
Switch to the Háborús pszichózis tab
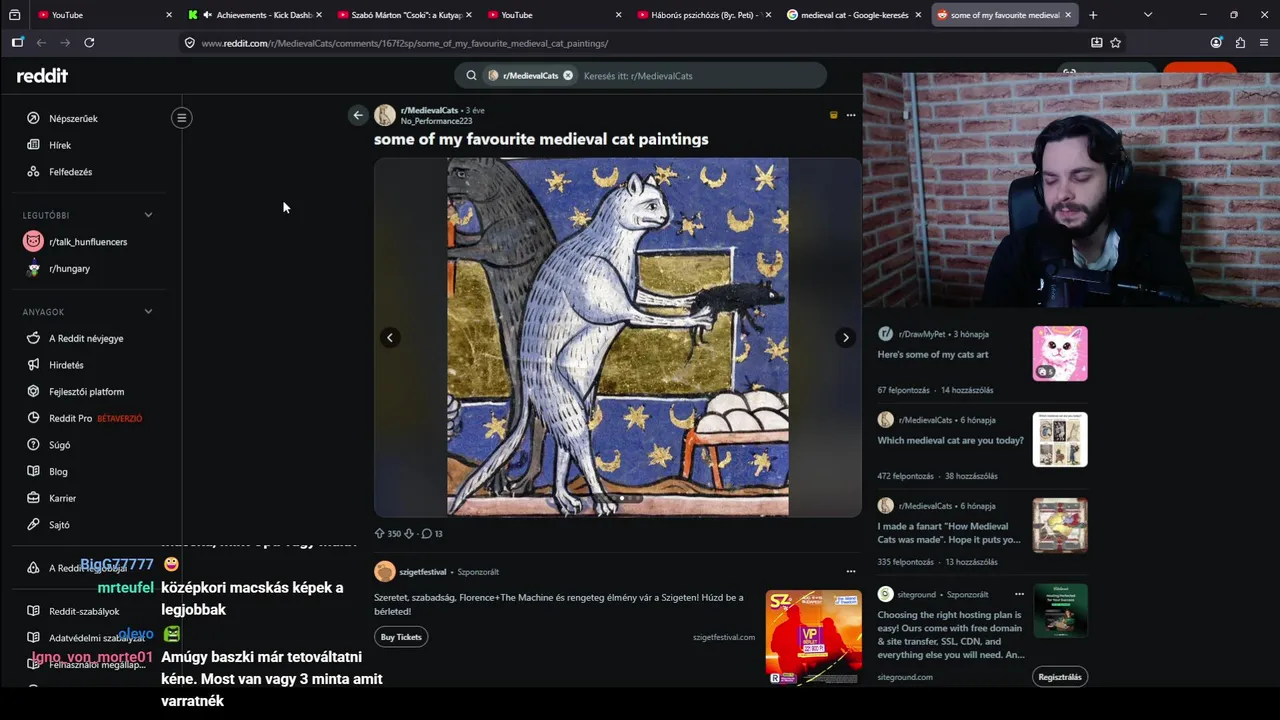(704, 15)
